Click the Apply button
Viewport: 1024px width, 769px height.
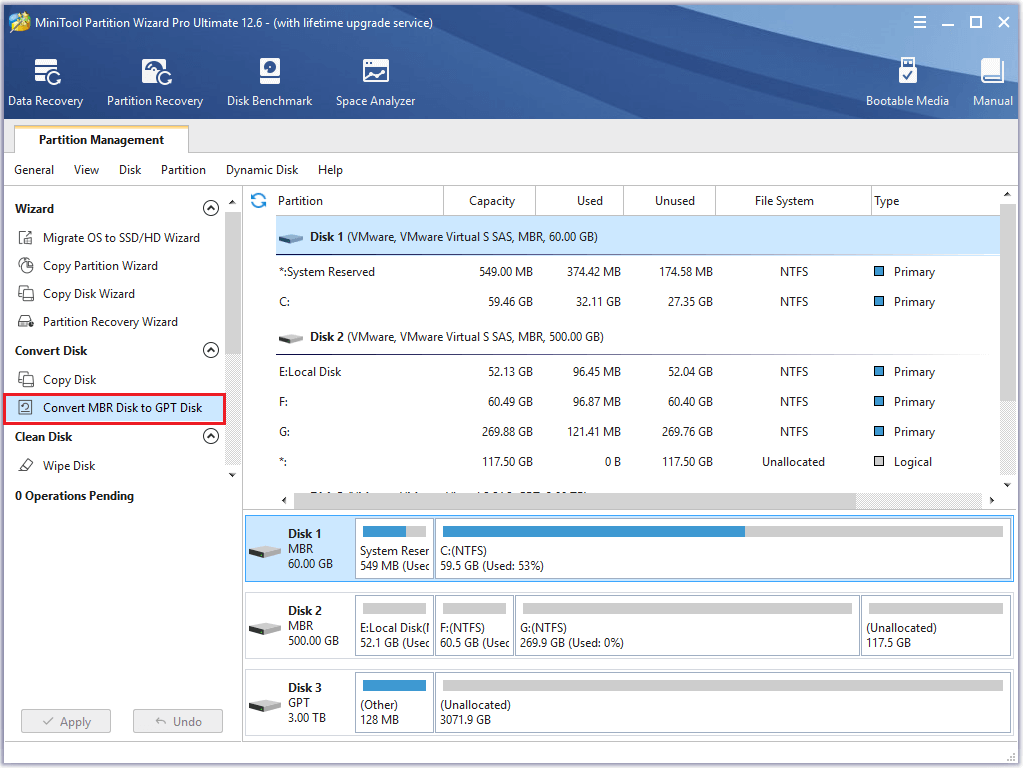click(66, 721)
